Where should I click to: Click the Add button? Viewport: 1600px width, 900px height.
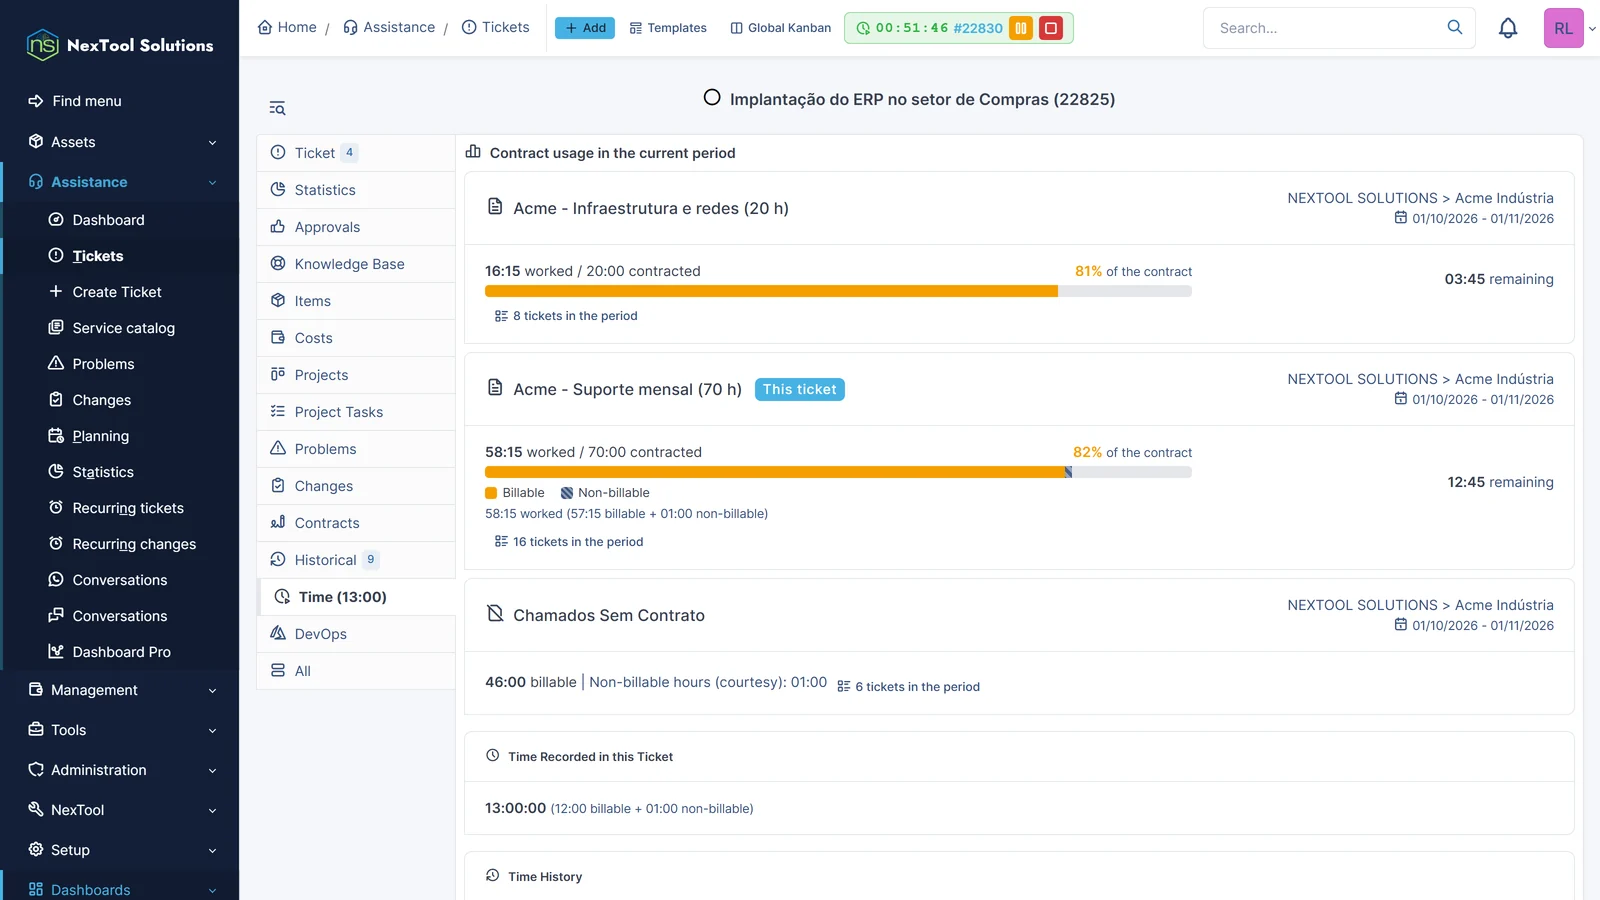pos(585,28)
